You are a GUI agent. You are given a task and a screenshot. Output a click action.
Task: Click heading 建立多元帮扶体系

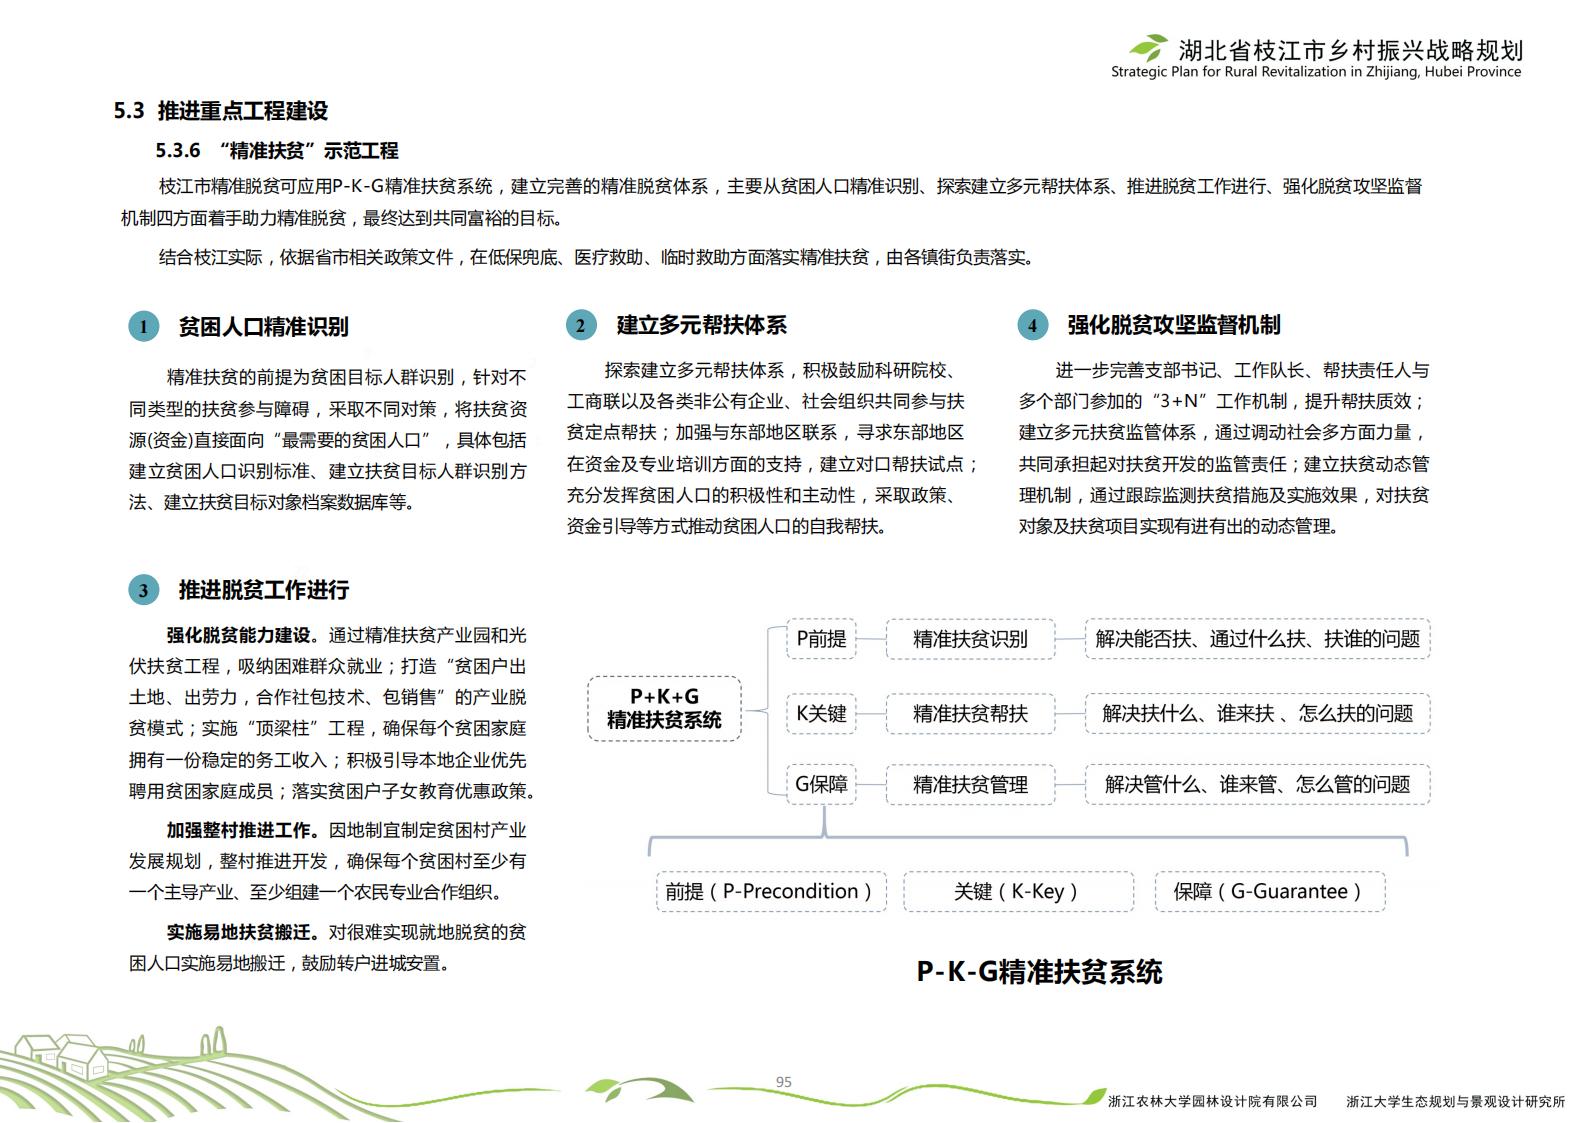(701, 325)
